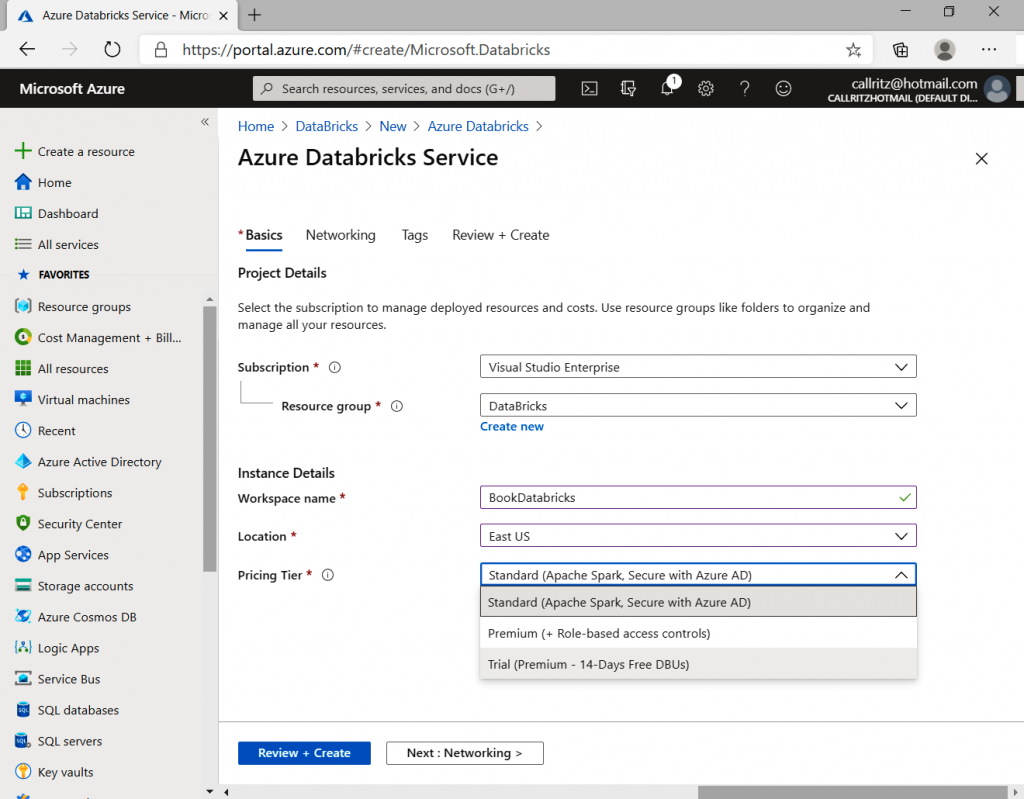Open portal settings gear icon
The height and width of the screenshot is (799, 1024).
[706, 88]
